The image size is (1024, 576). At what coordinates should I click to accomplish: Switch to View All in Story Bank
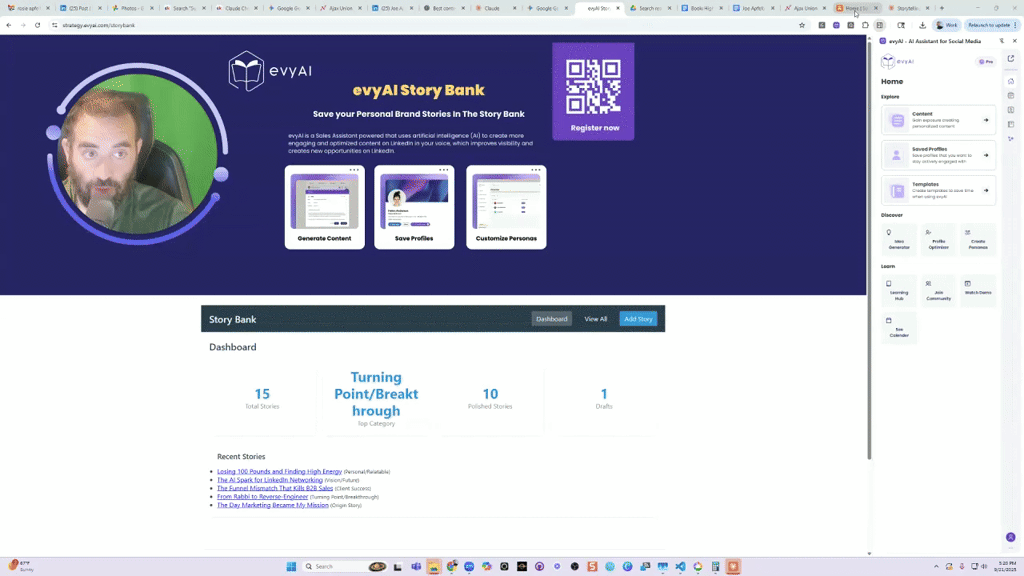tap(596, 319)
